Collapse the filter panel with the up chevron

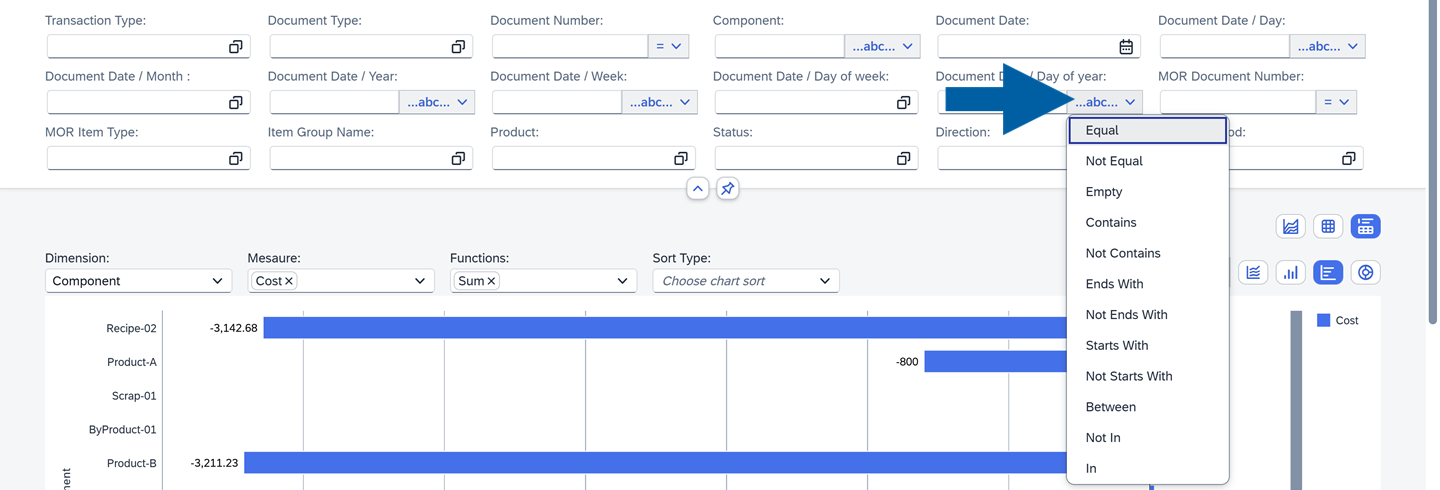(697, 189)
